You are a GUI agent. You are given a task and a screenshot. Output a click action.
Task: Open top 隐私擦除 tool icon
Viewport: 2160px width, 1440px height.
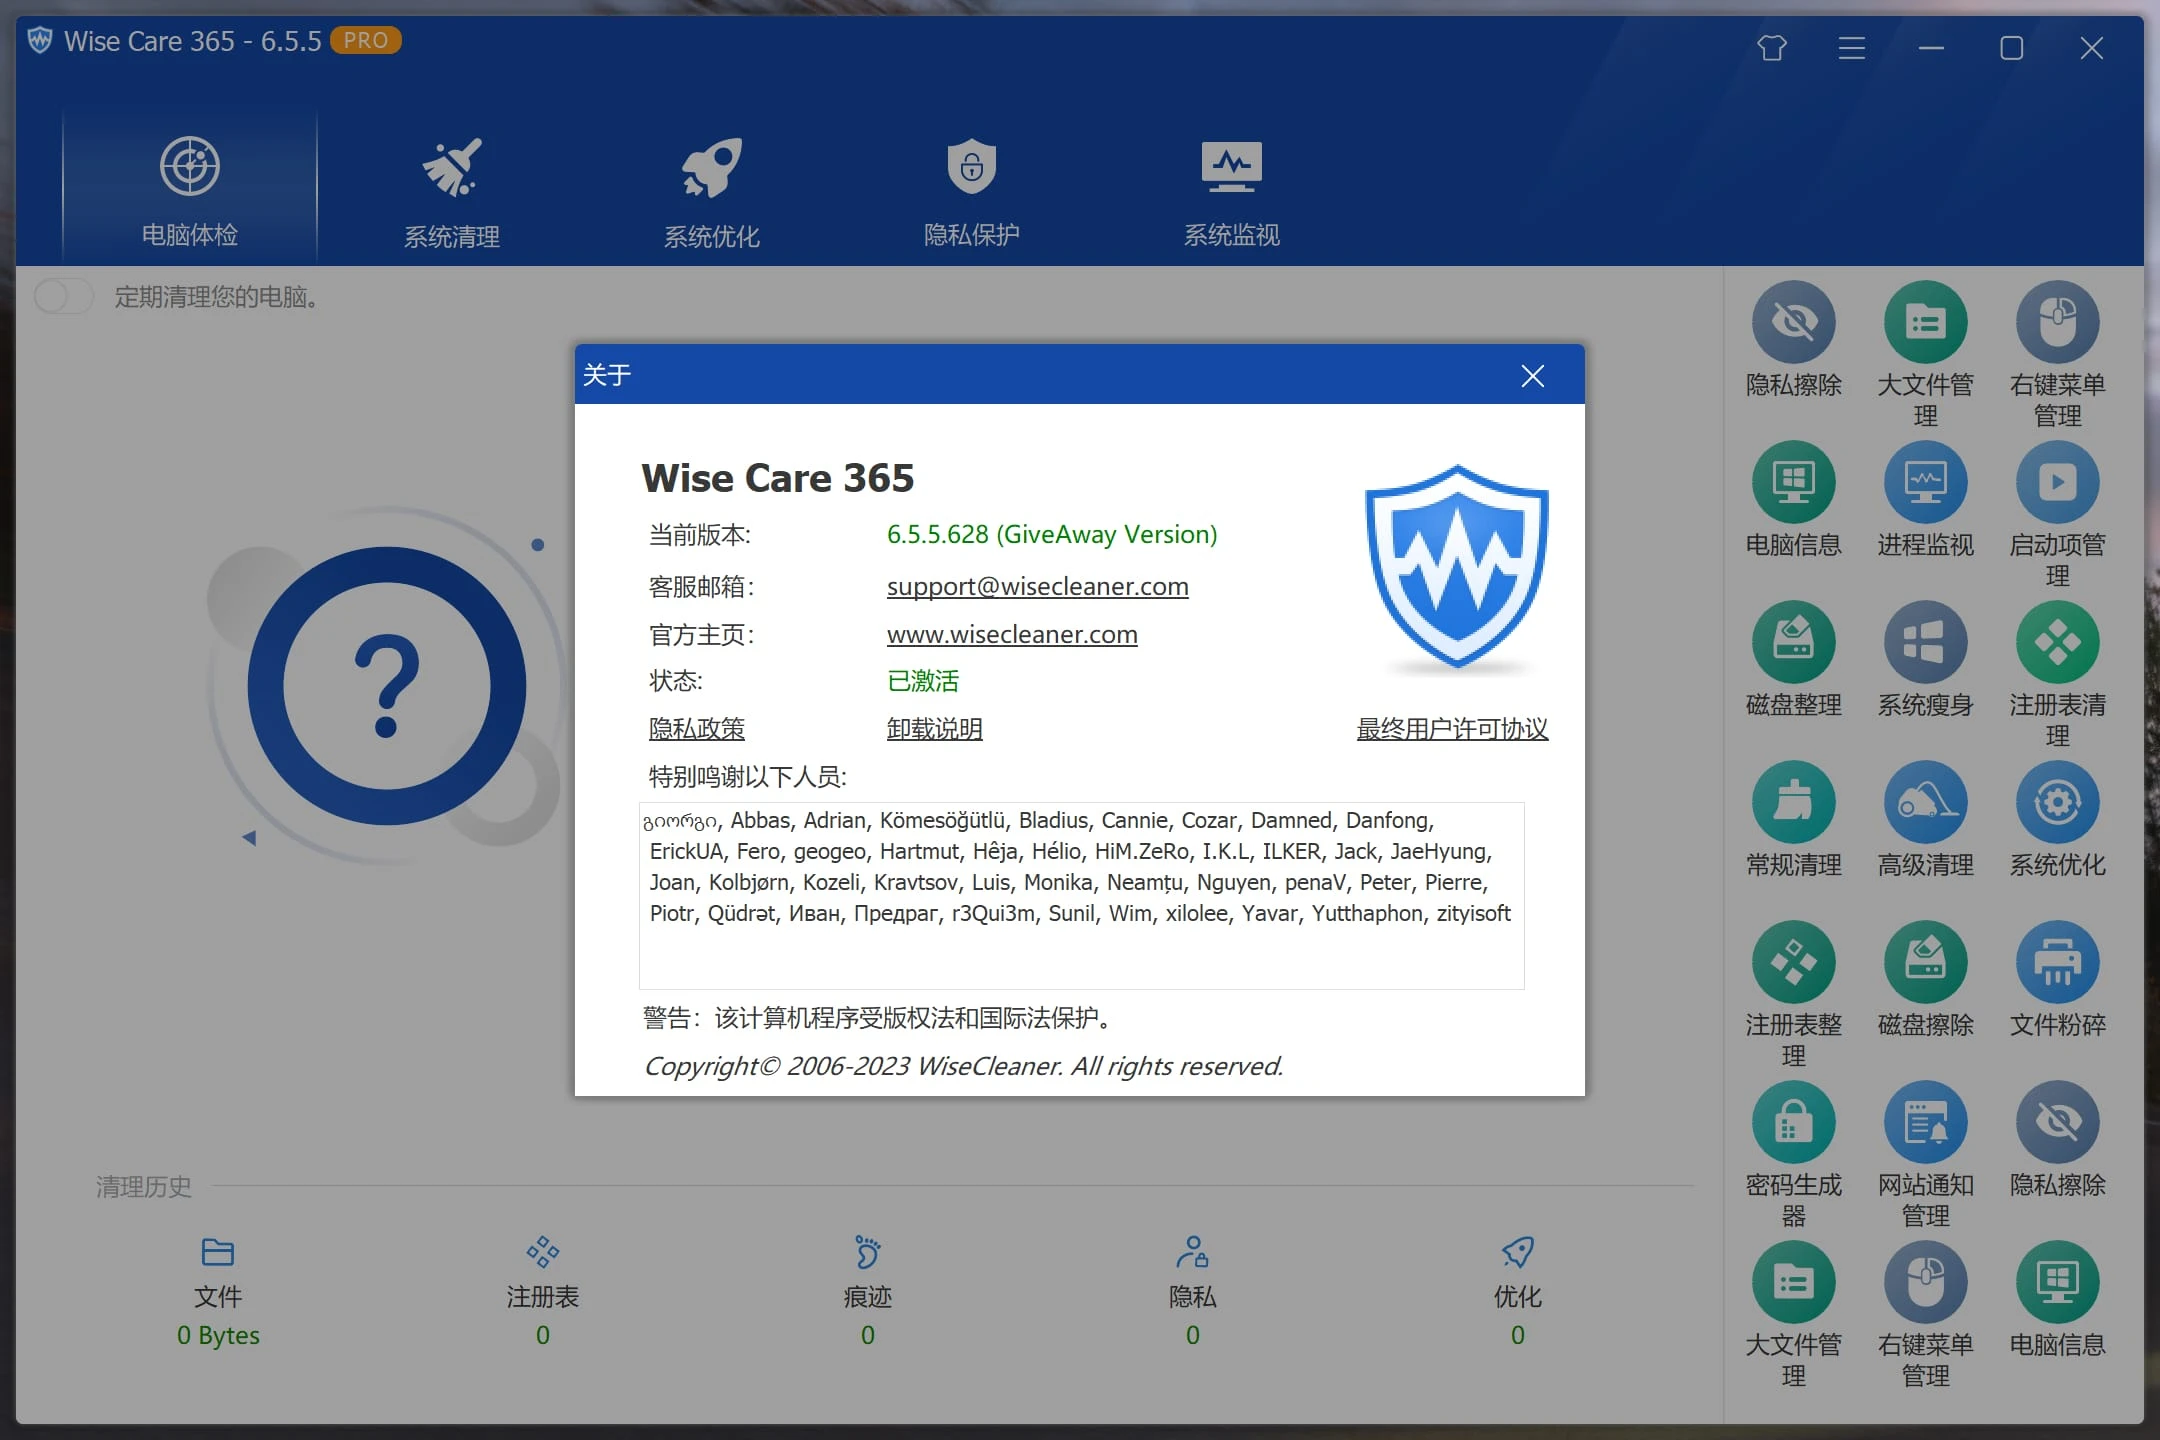[1793, 322]
